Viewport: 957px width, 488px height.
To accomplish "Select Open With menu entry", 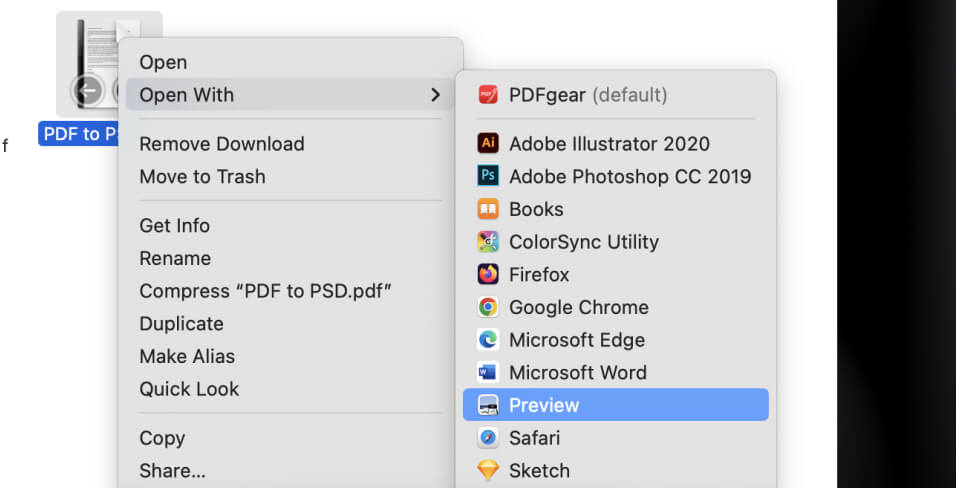I will [x=289, y=95].
